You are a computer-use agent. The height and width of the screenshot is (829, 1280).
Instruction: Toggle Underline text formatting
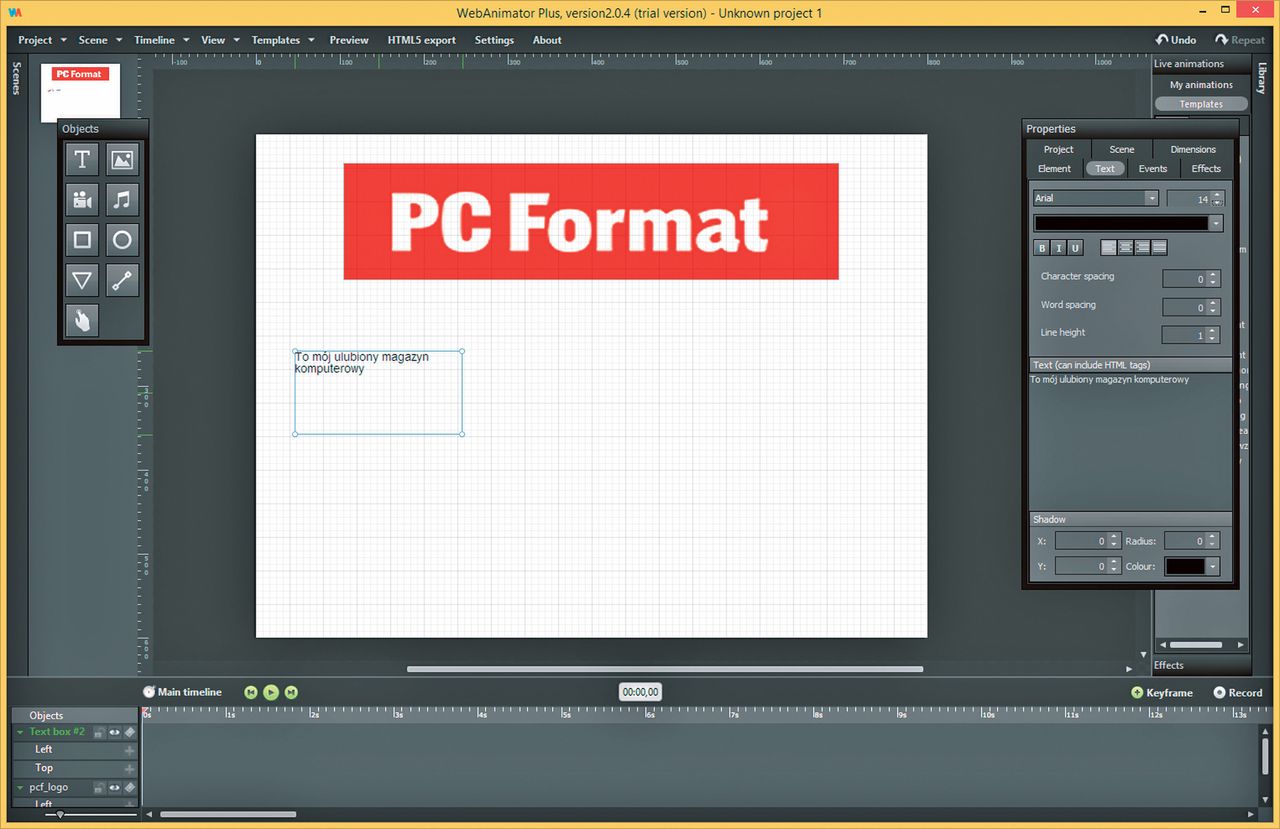(1075, 248)
